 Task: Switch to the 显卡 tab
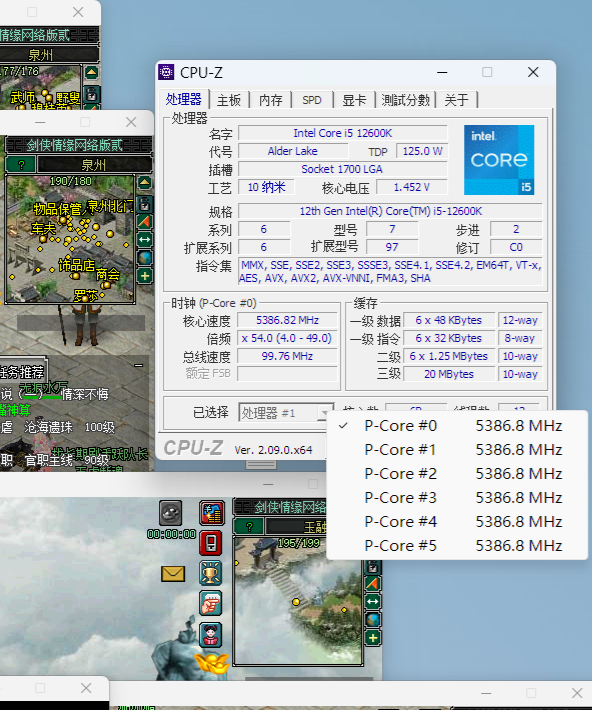click(354, 100)
